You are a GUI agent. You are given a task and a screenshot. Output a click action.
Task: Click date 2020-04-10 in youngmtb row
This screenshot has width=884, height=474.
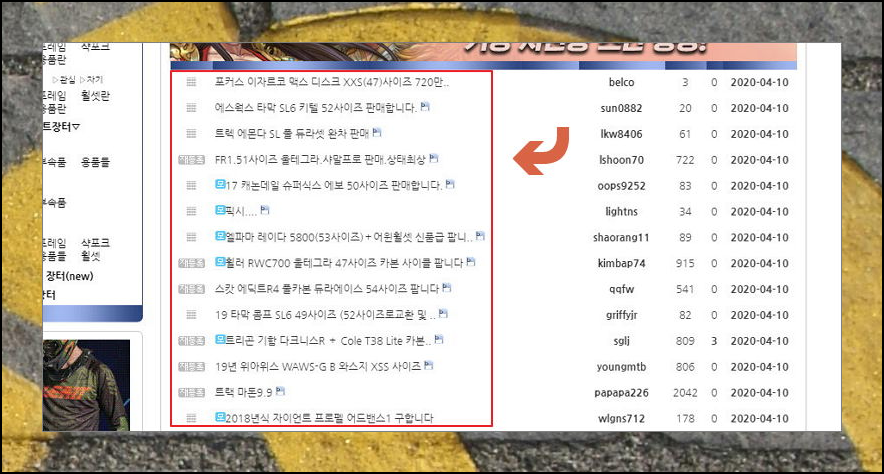point(759,367)
